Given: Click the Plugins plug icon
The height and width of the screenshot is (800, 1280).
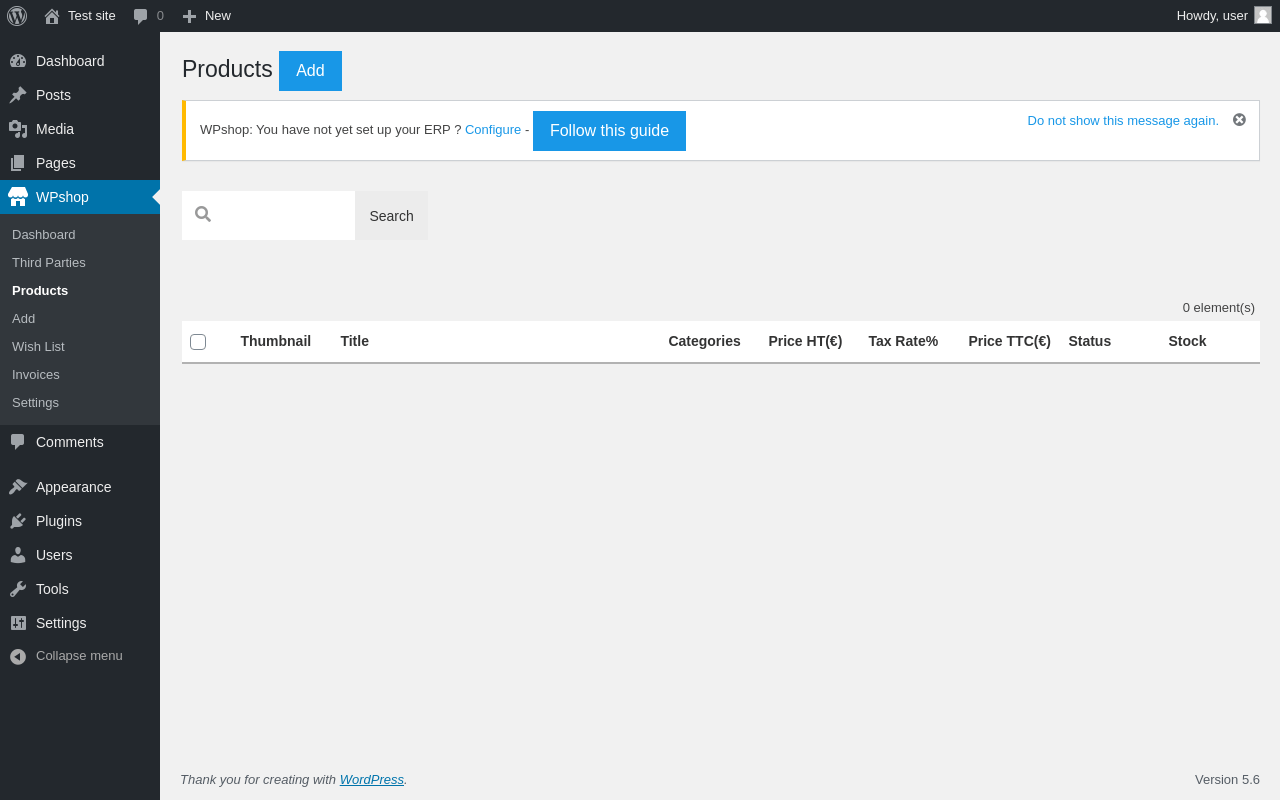Looking at the screenshot, I should 18,521.
